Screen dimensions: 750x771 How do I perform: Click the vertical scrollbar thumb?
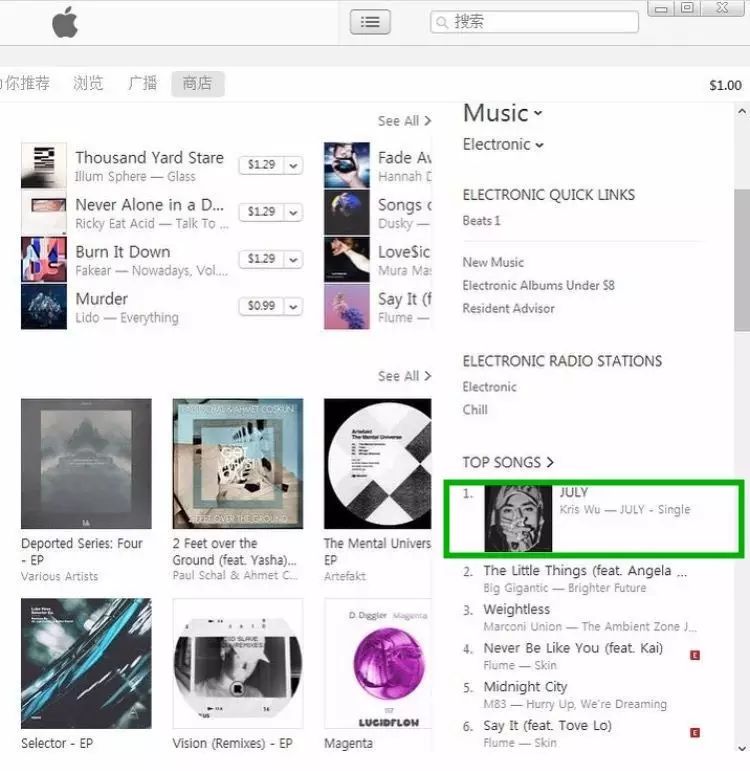click(742, 260)
